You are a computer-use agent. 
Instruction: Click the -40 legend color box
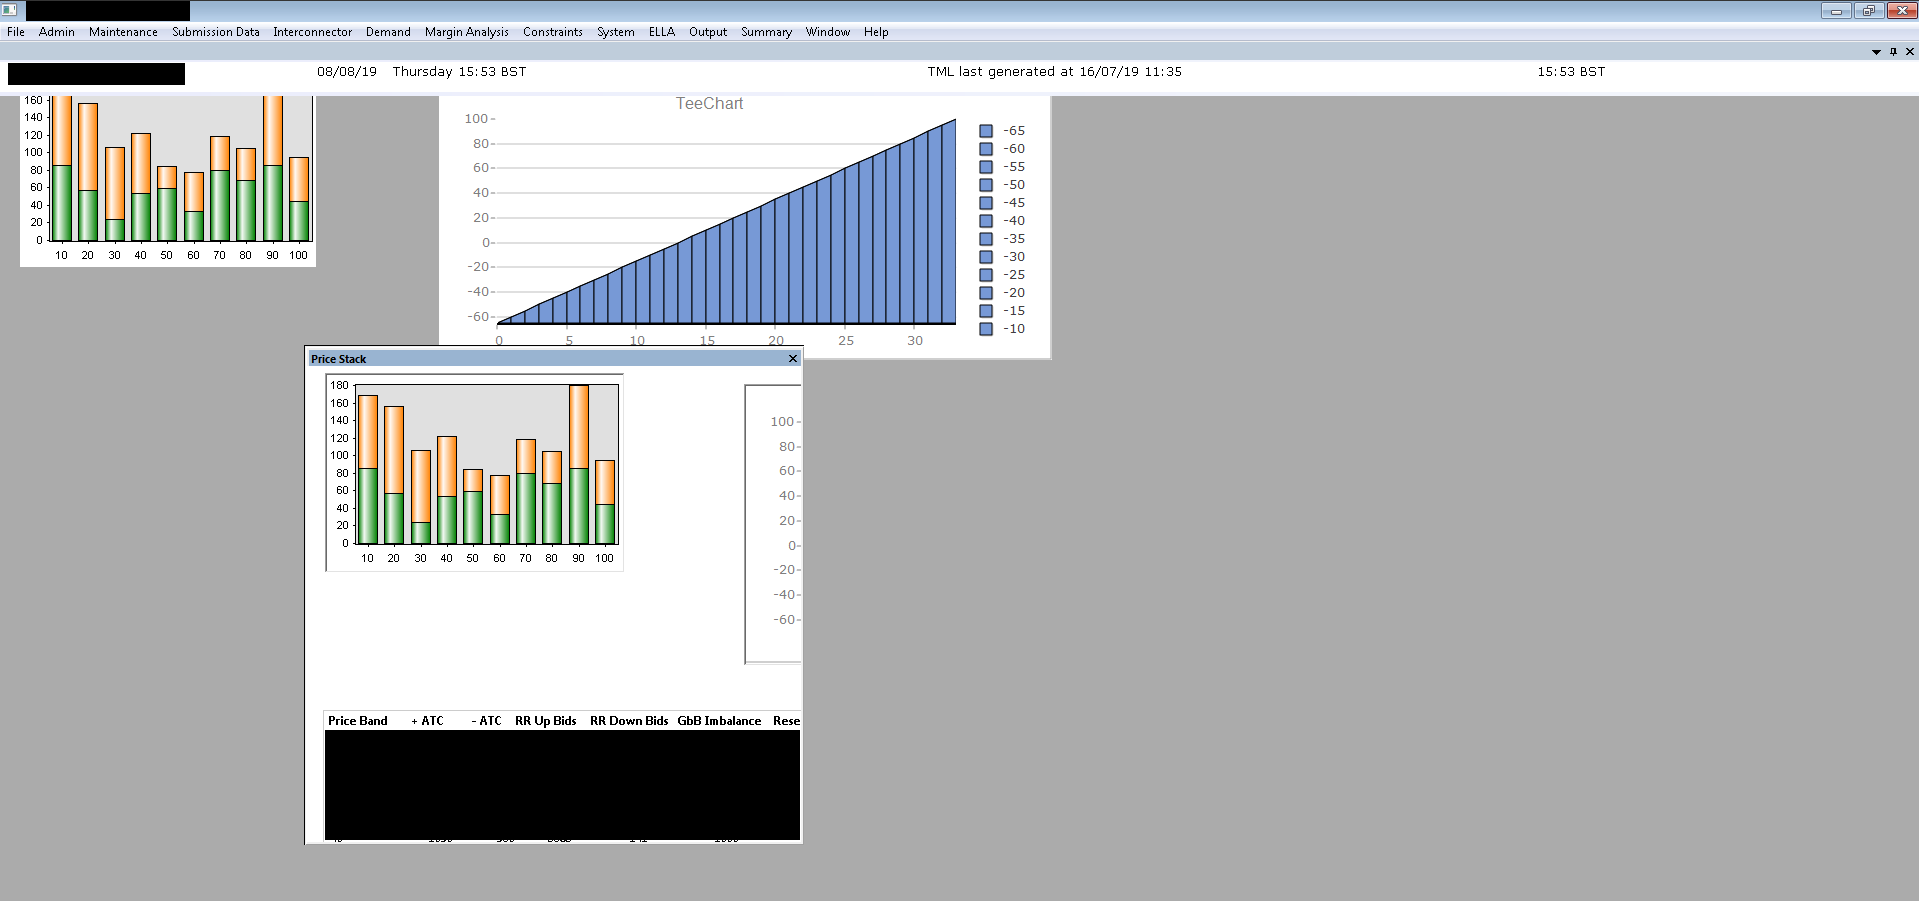tap(986, 221)
